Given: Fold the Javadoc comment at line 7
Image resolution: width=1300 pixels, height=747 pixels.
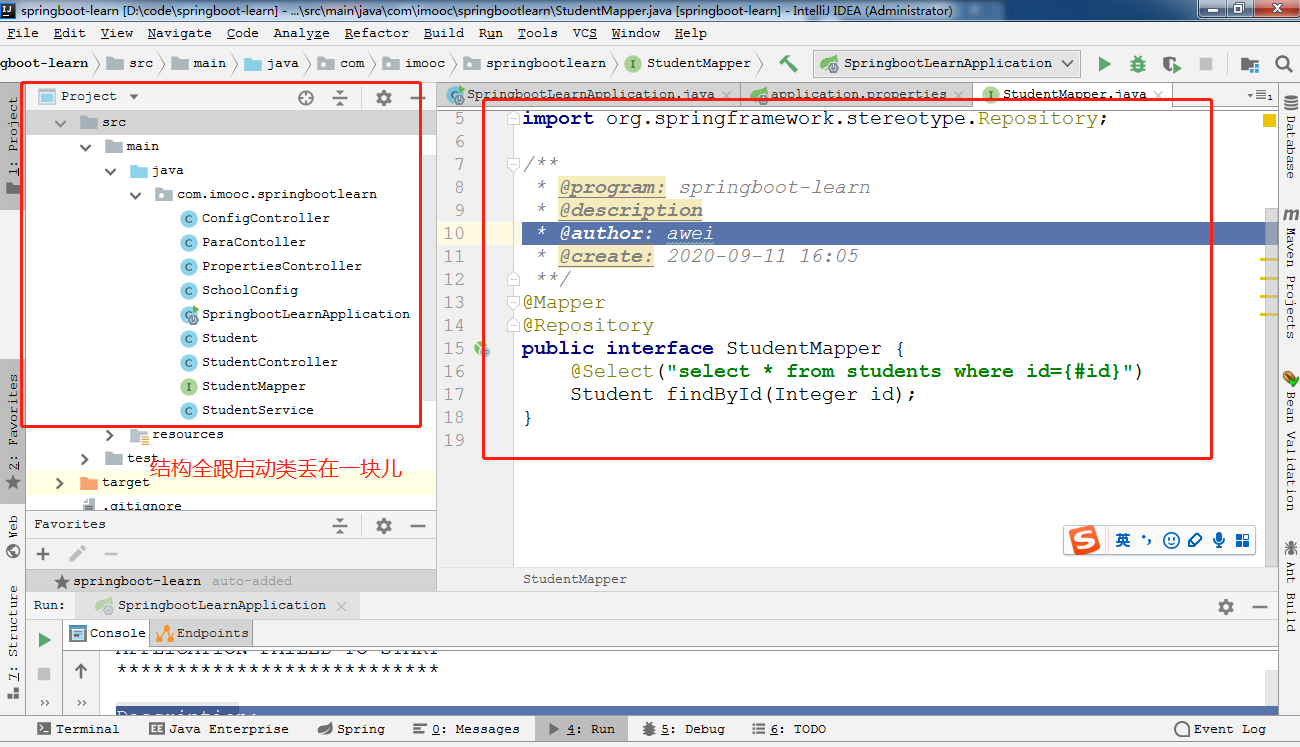Looking at the screenshot, I should (512, 164).
